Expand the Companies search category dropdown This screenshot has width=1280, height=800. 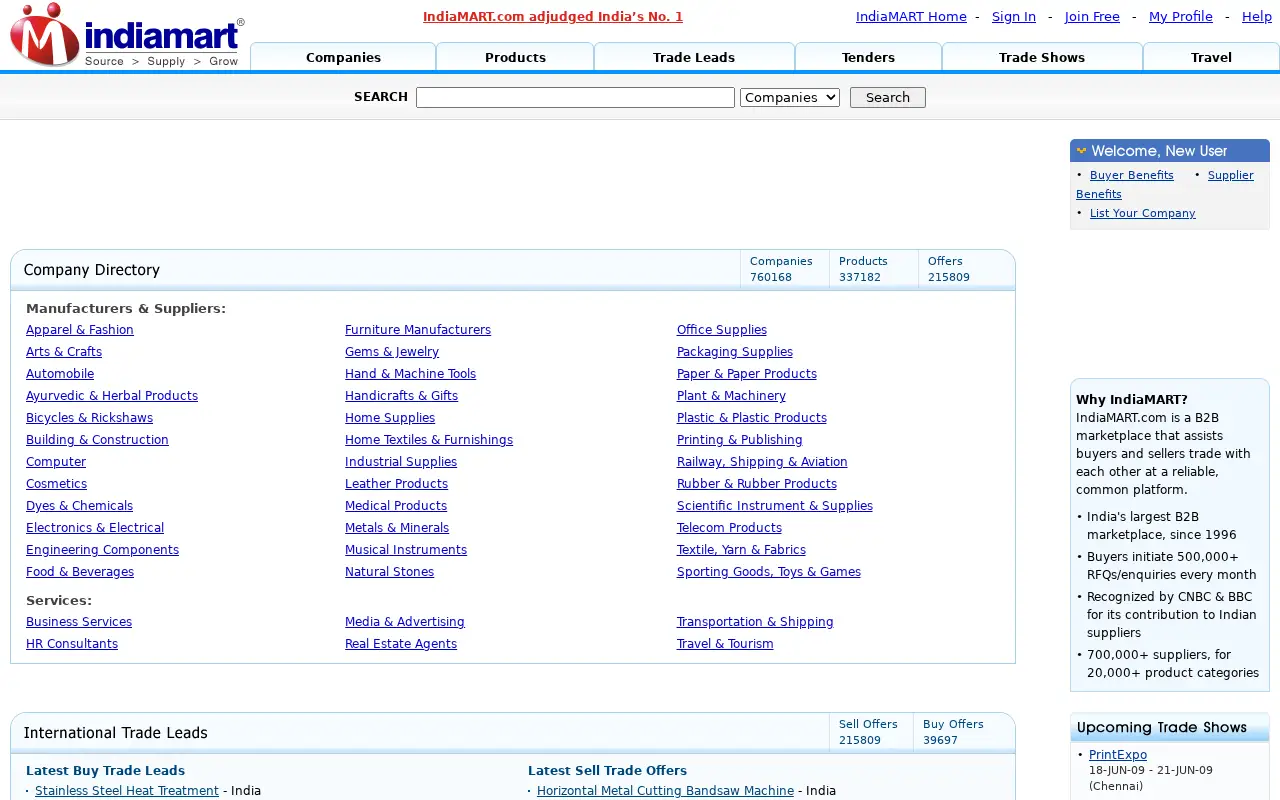(x=790, y=97)
